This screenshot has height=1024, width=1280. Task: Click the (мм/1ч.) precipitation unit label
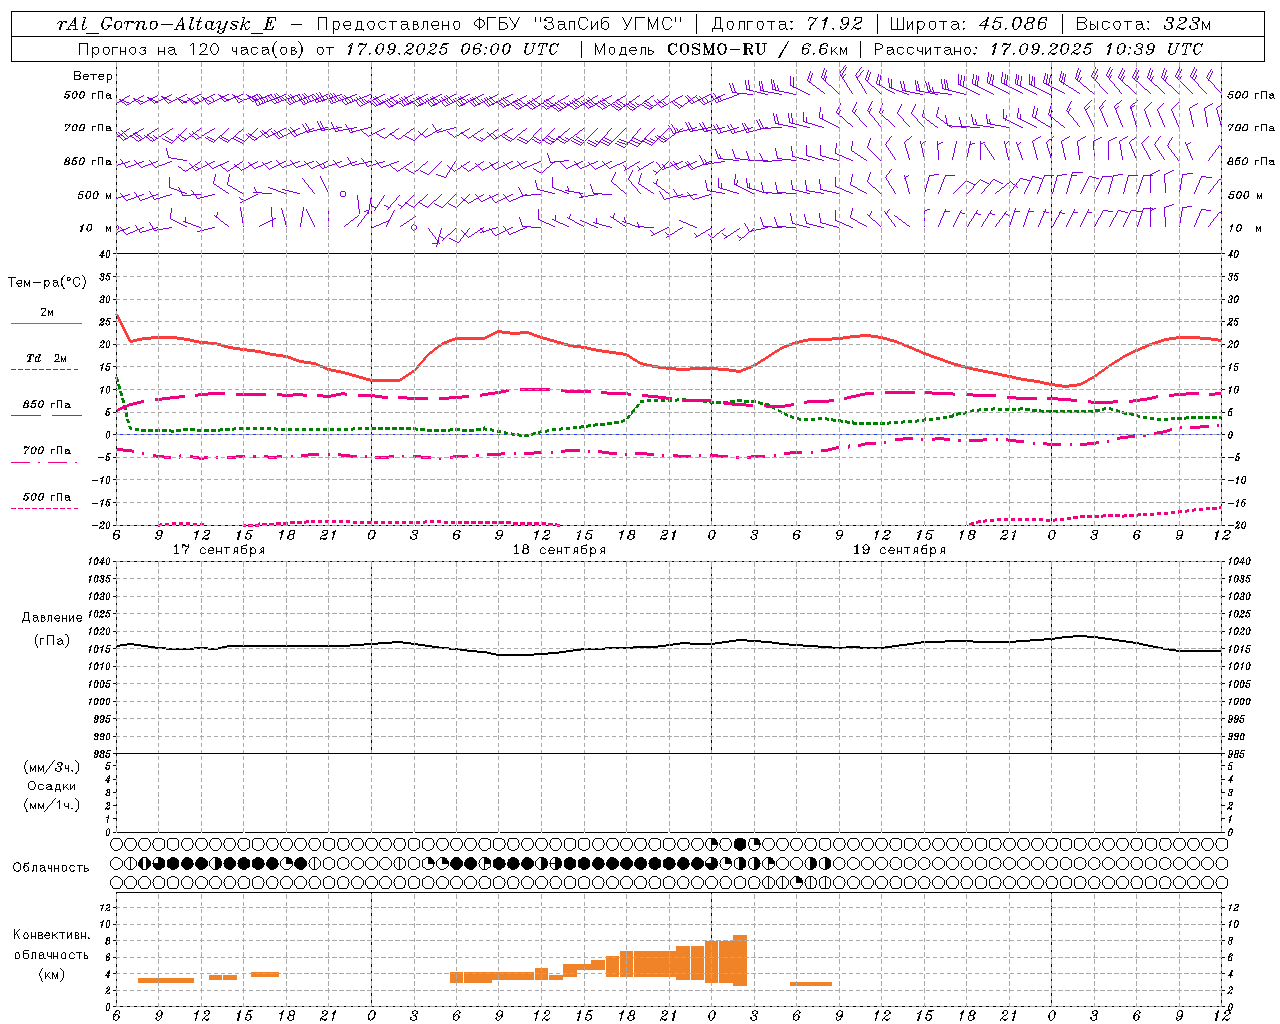click(x=52, y=805)
